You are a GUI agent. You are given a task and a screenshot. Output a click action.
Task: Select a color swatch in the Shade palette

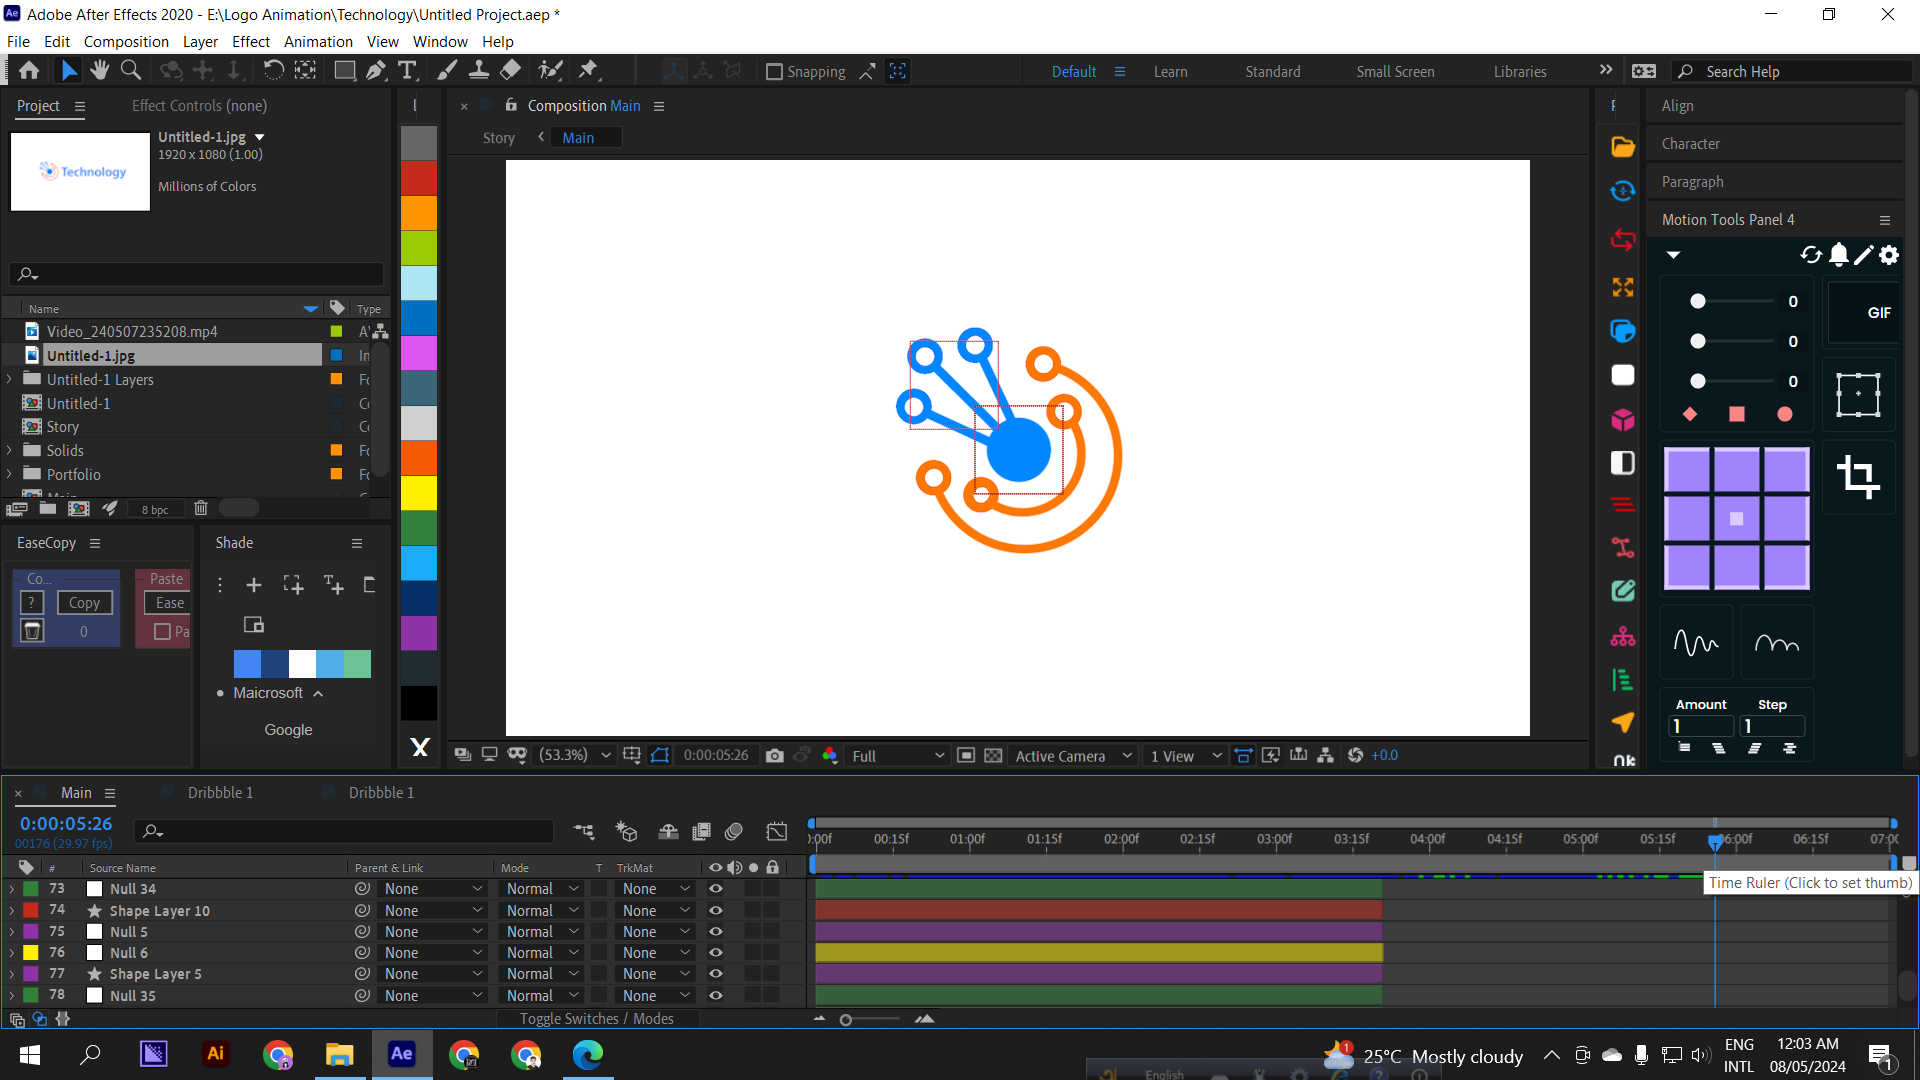click(247, 663)
